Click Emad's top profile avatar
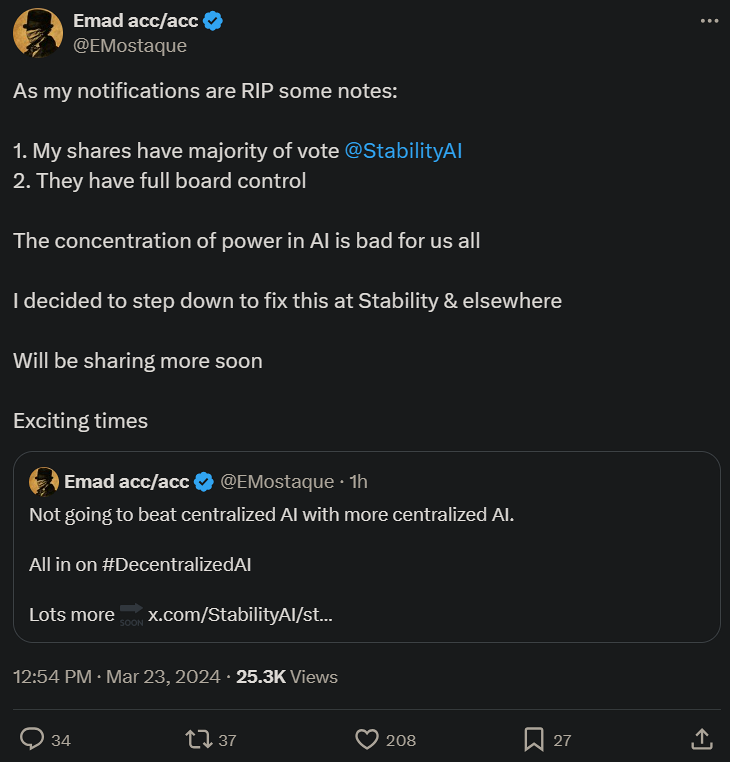730x762 pixels. [x=38, y=33]
